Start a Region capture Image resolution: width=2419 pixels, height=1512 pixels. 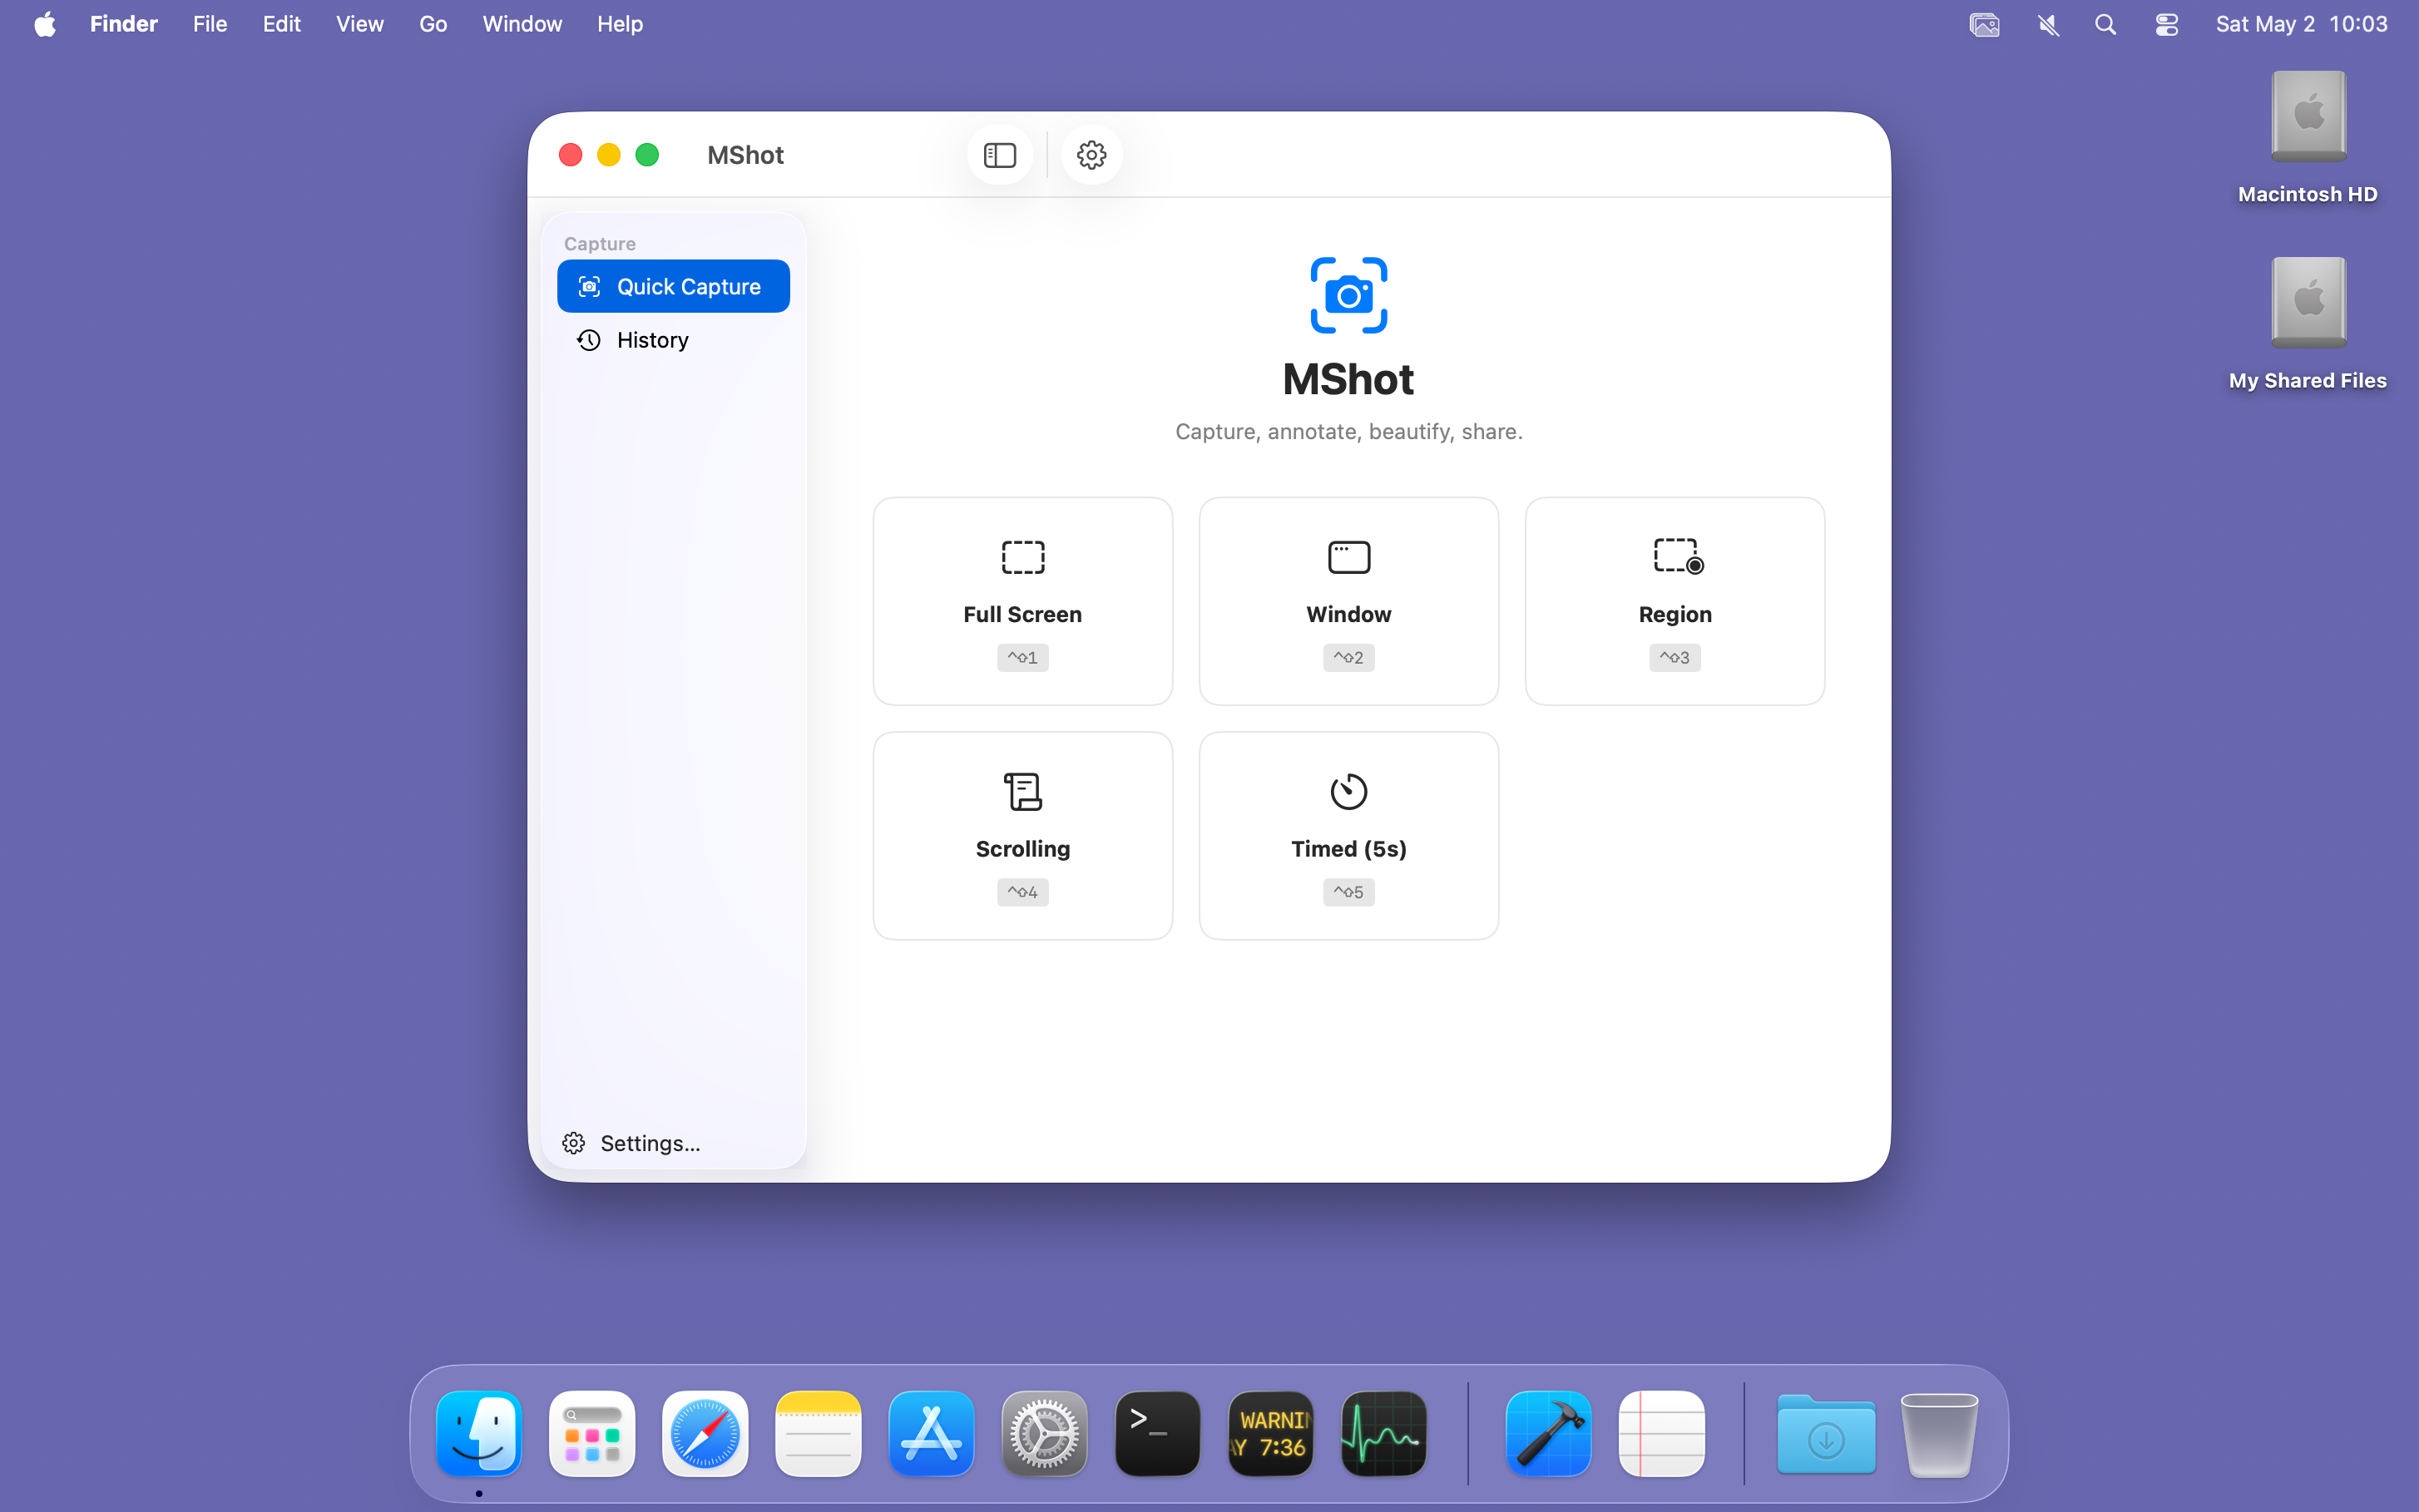(1674, 601)
